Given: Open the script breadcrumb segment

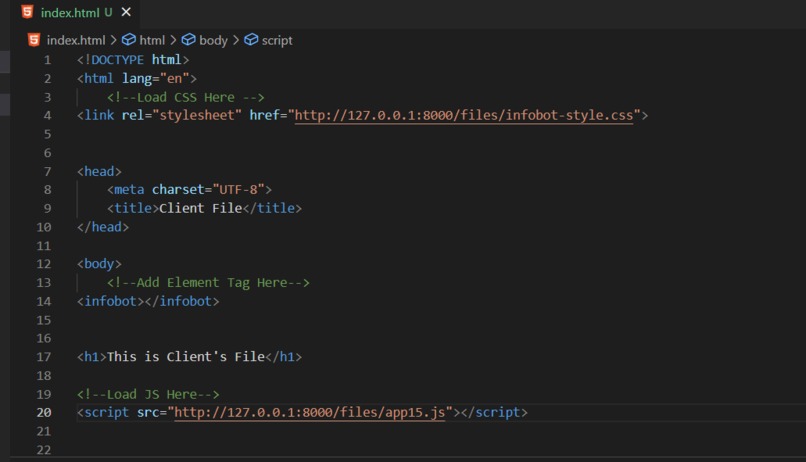Looking at the screenshot, I should click(277, 40).
